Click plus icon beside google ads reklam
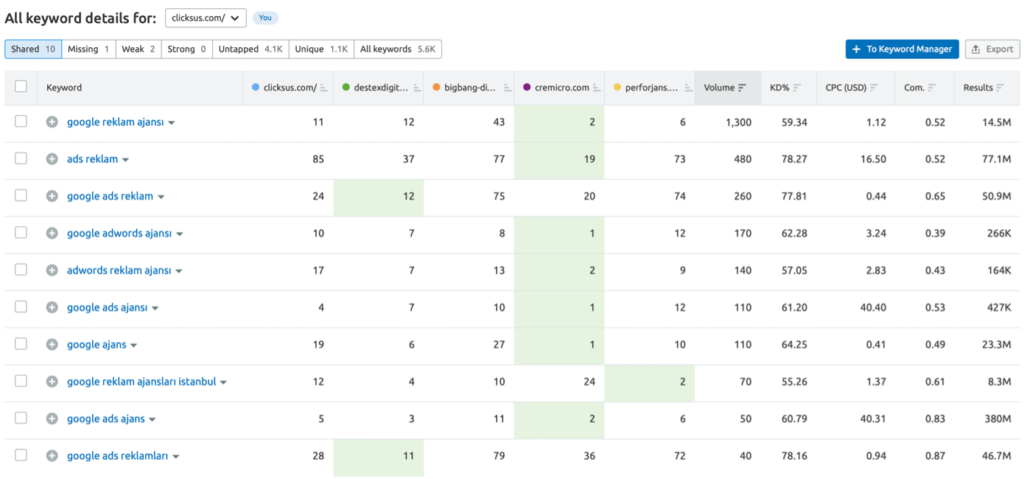1024x479 pixels. click(x=52, y=196)
